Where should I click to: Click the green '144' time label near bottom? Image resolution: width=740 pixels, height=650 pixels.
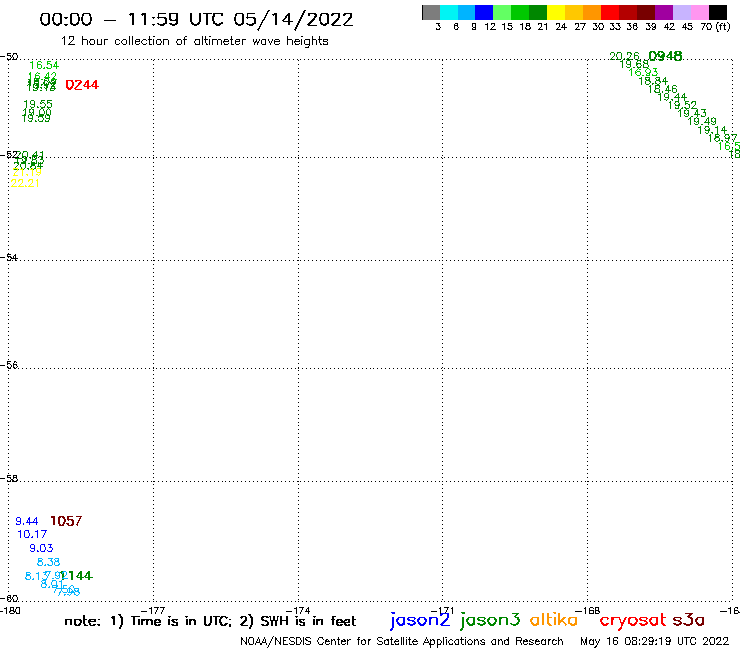coord(77,576)
